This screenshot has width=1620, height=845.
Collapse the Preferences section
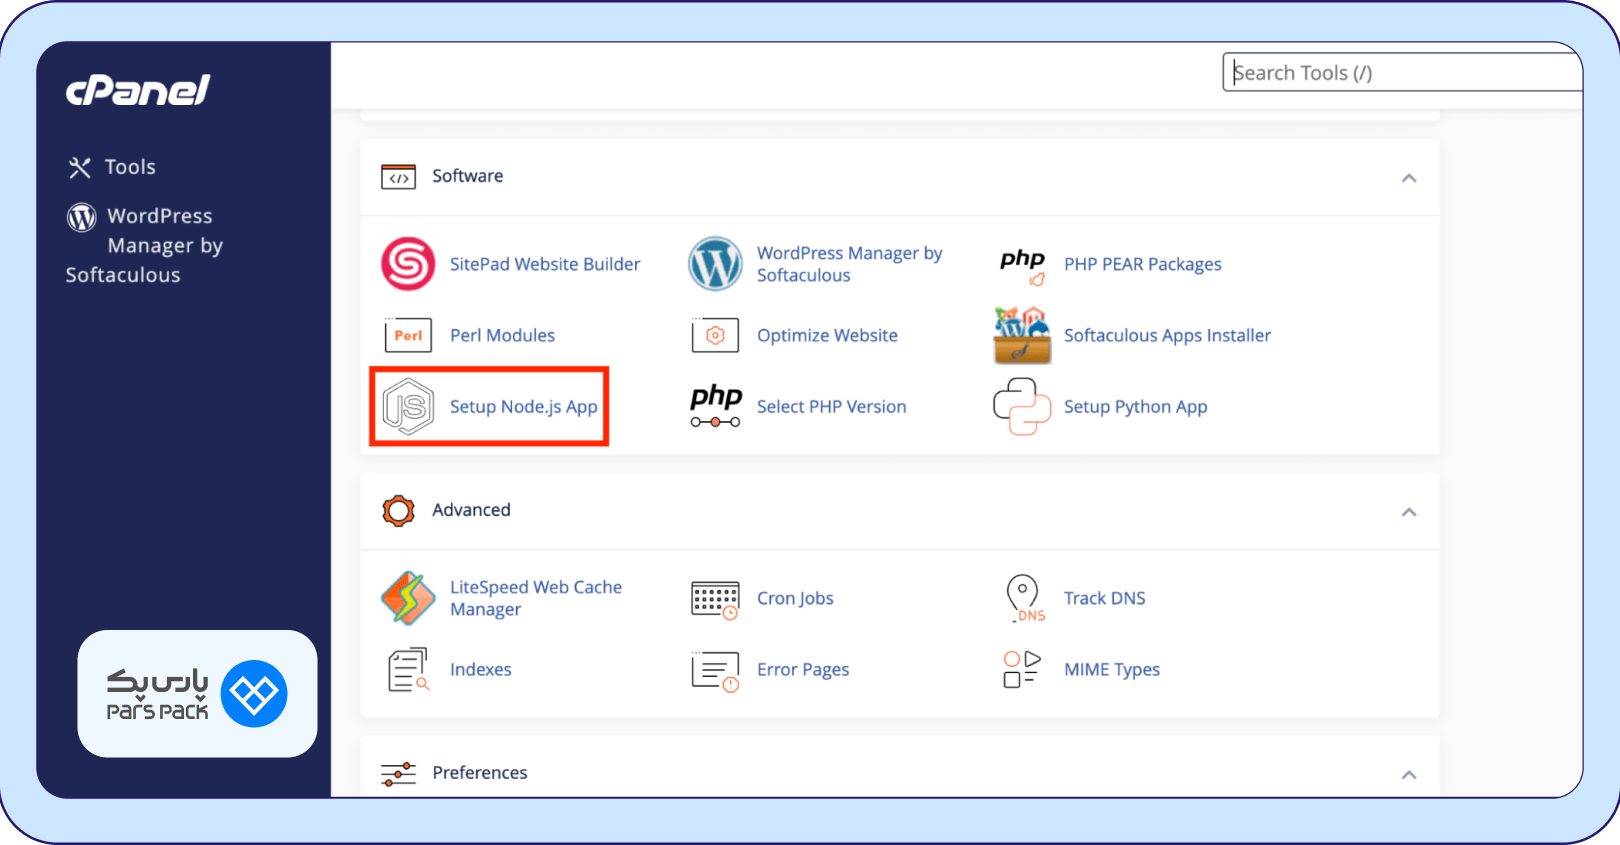[1409, 775]
